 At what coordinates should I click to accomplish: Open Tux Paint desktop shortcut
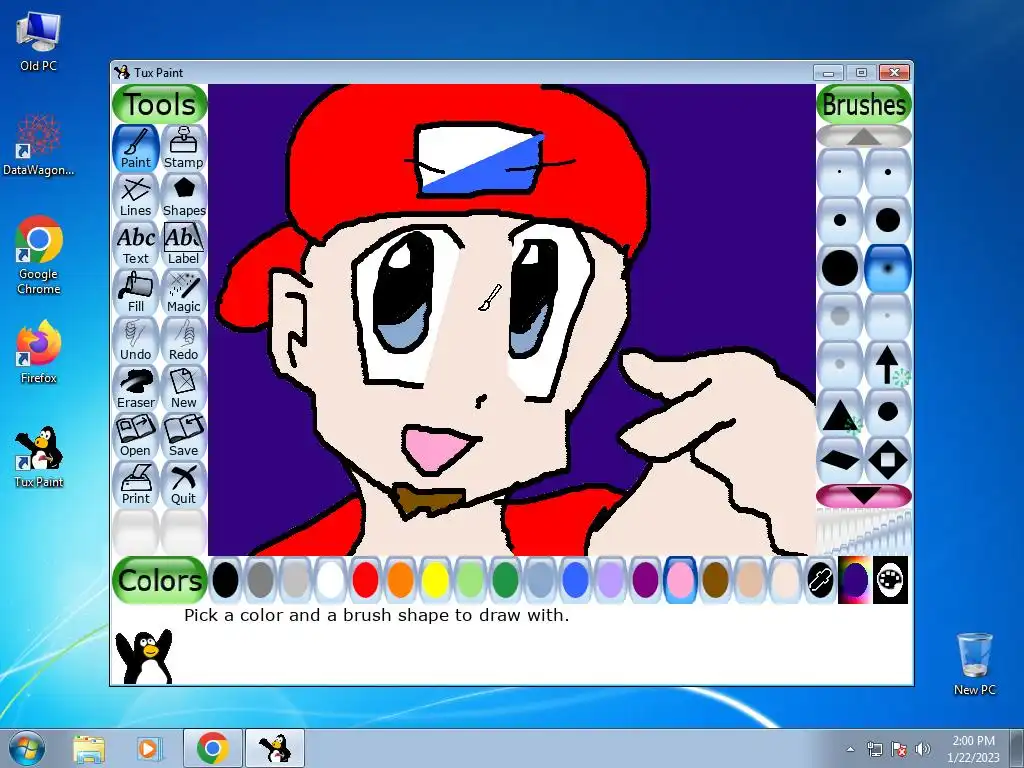39,458
